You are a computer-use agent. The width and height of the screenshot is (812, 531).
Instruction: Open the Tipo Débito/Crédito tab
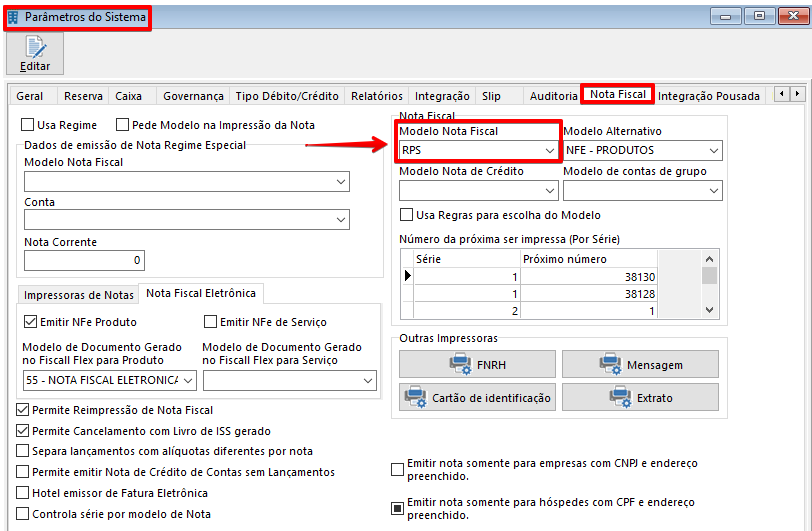point(287,96)
